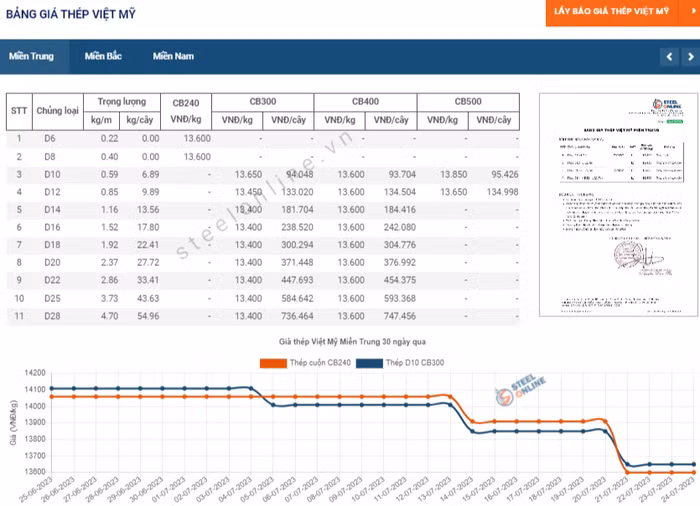Select the D22 row label
This screenshot has height=506, width=700.
coord(52,280)
